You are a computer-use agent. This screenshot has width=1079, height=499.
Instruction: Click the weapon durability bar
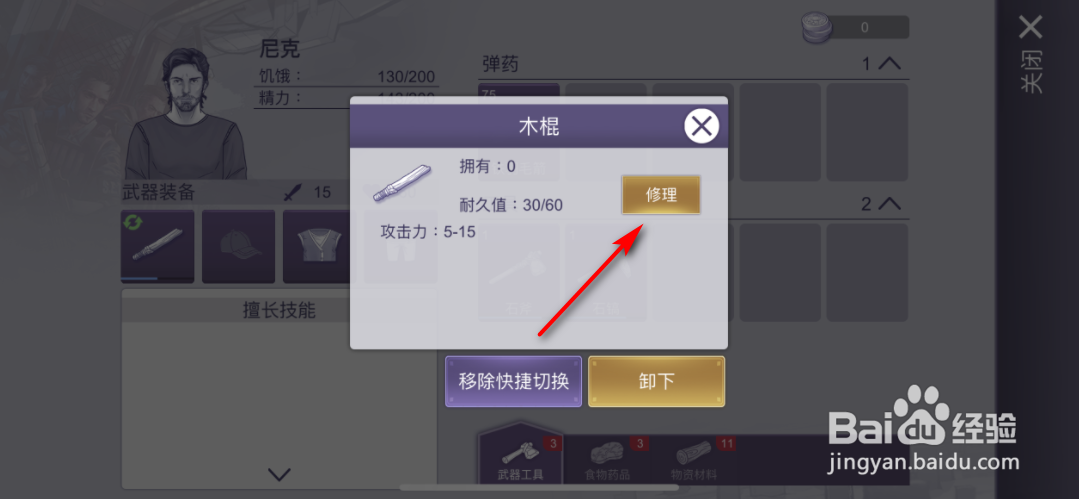click(158, 279)
